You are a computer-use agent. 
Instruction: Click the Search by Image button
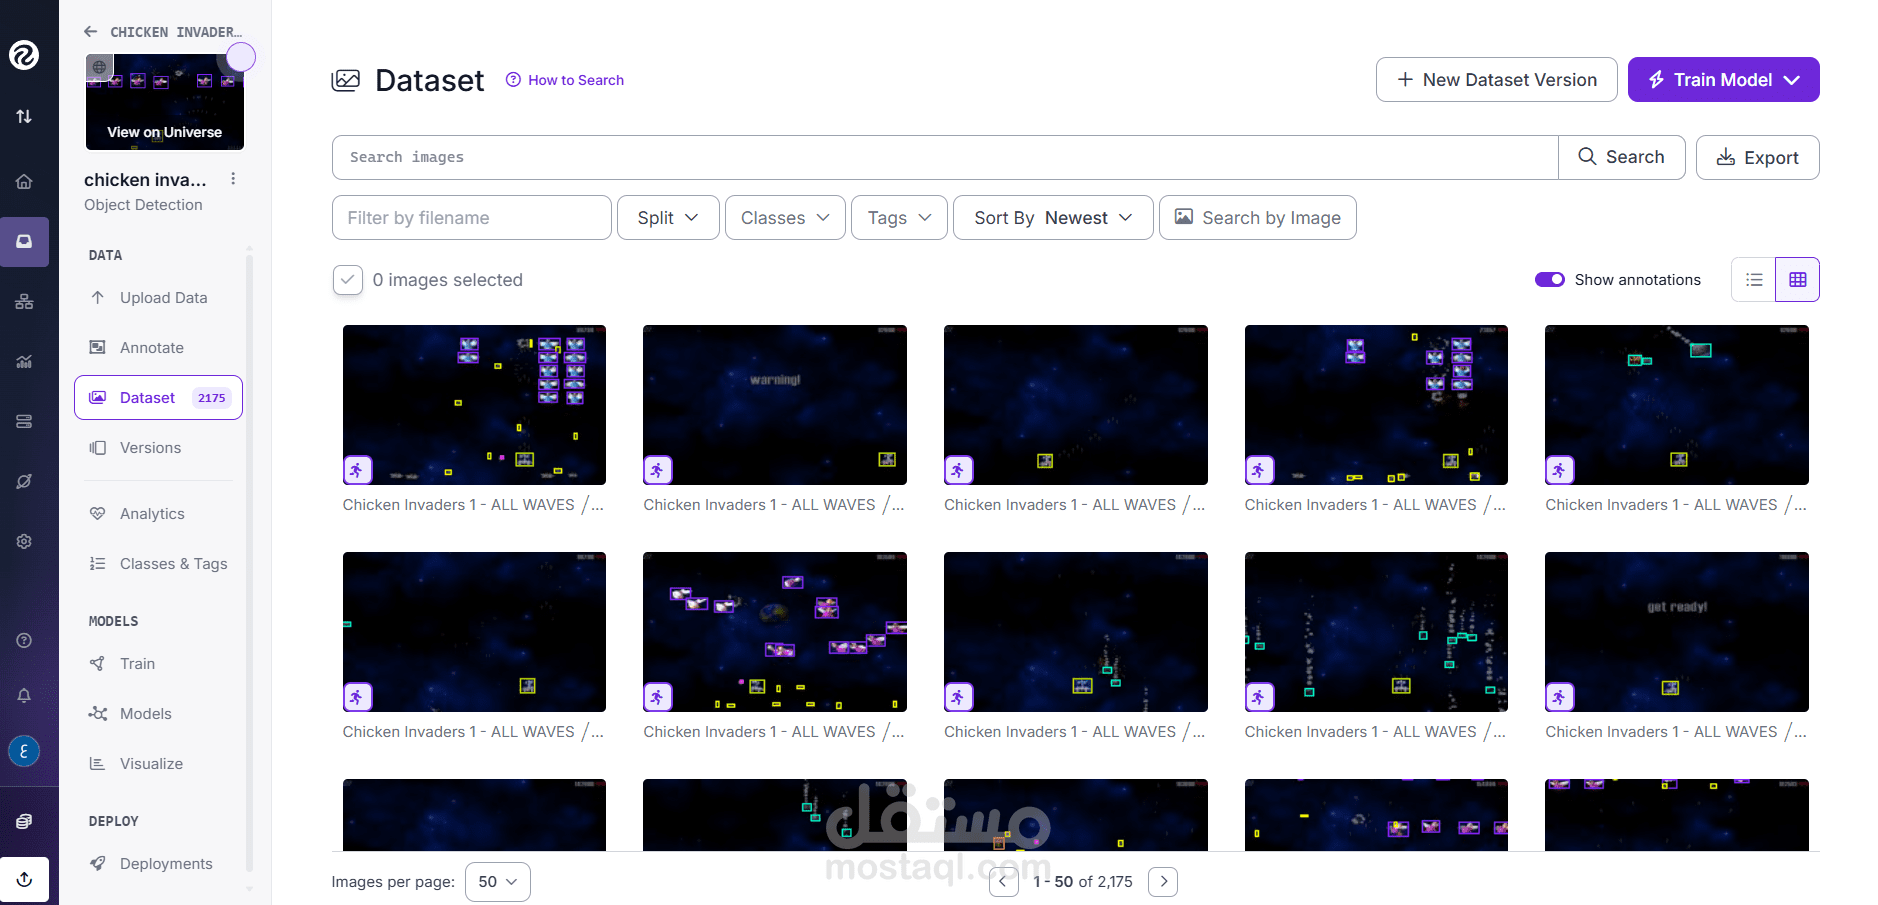(1257, 218)
